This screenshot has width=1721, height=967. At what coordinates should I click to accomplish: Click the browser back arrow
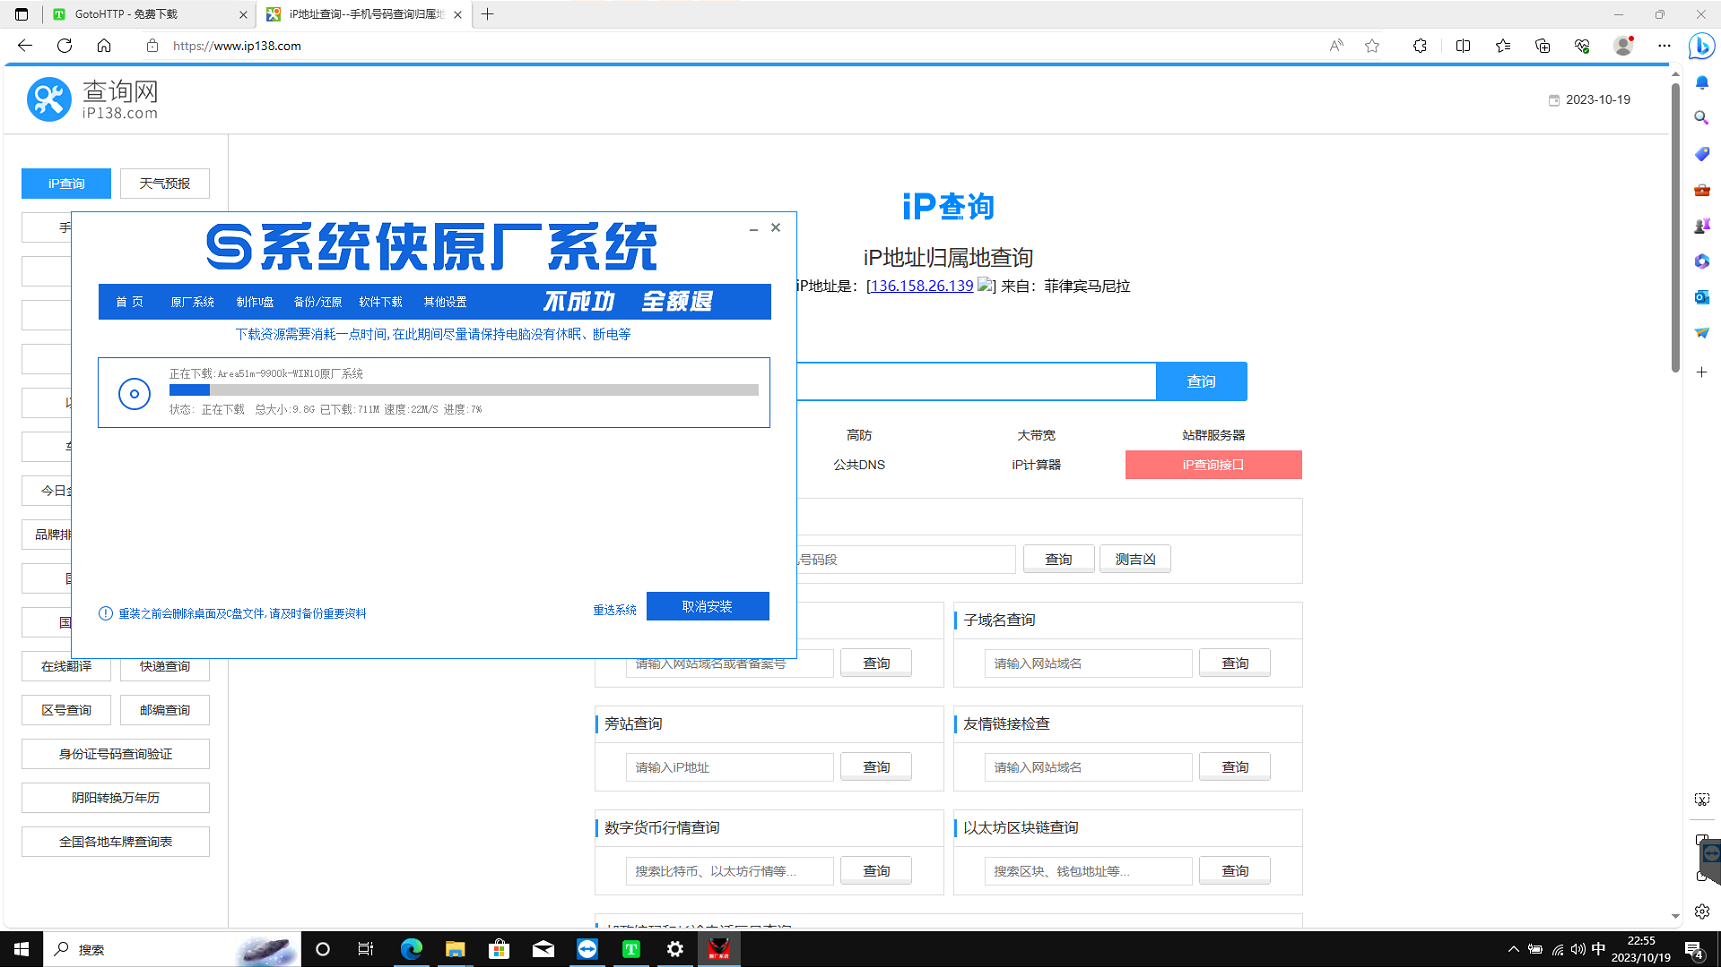(25, 46)
